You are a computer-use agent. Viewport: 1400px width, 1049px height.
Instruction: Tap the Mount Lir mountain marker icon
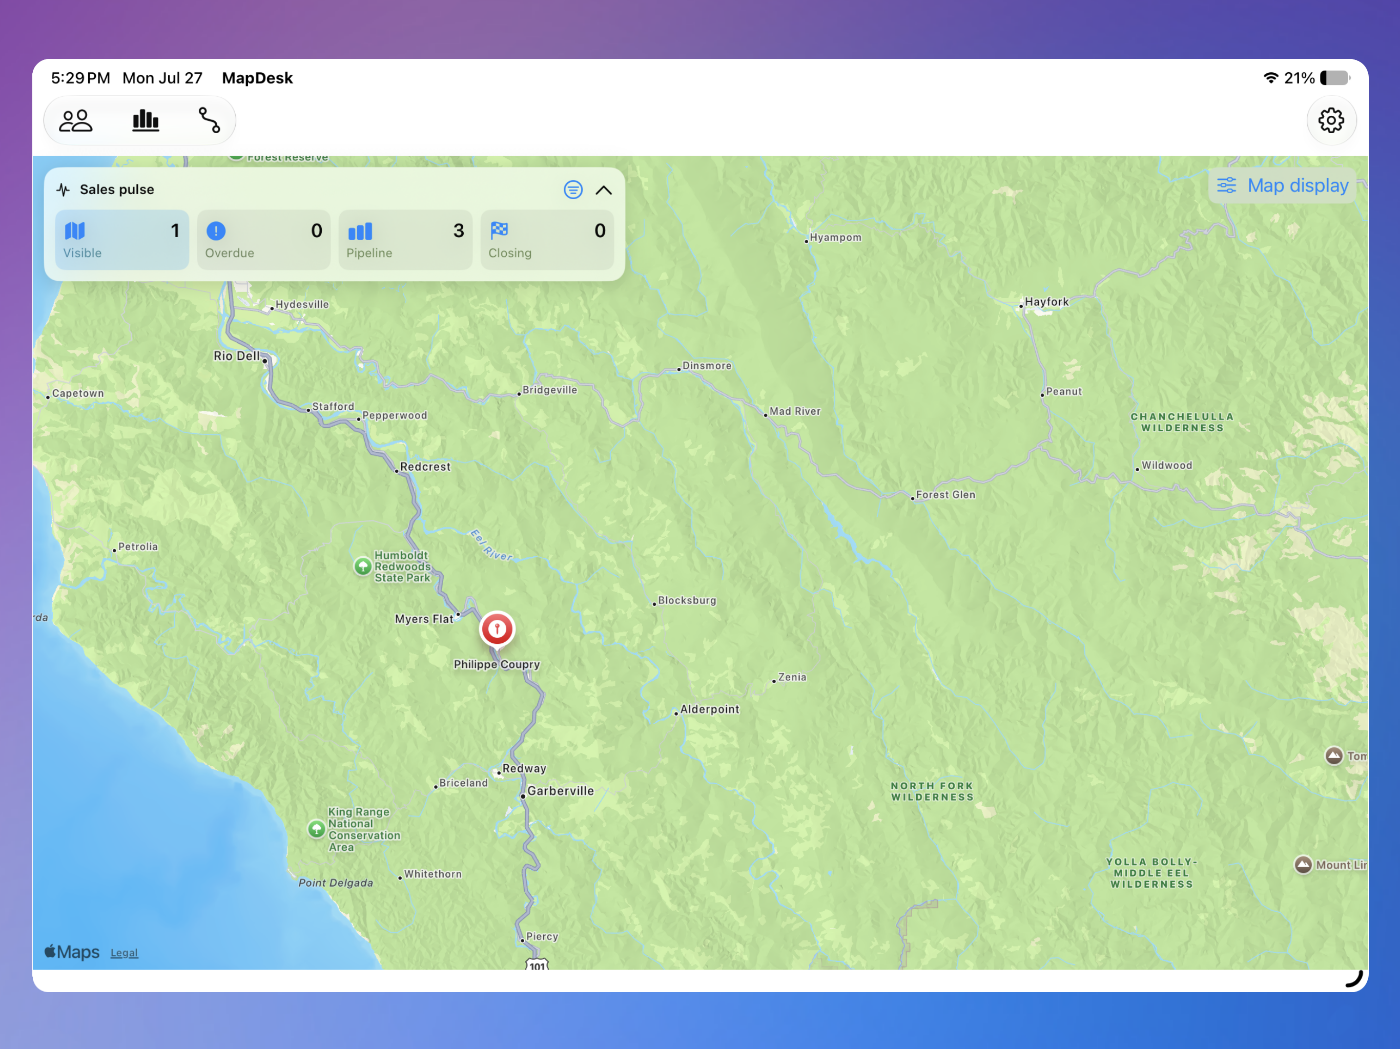(x=1303, y=865)
